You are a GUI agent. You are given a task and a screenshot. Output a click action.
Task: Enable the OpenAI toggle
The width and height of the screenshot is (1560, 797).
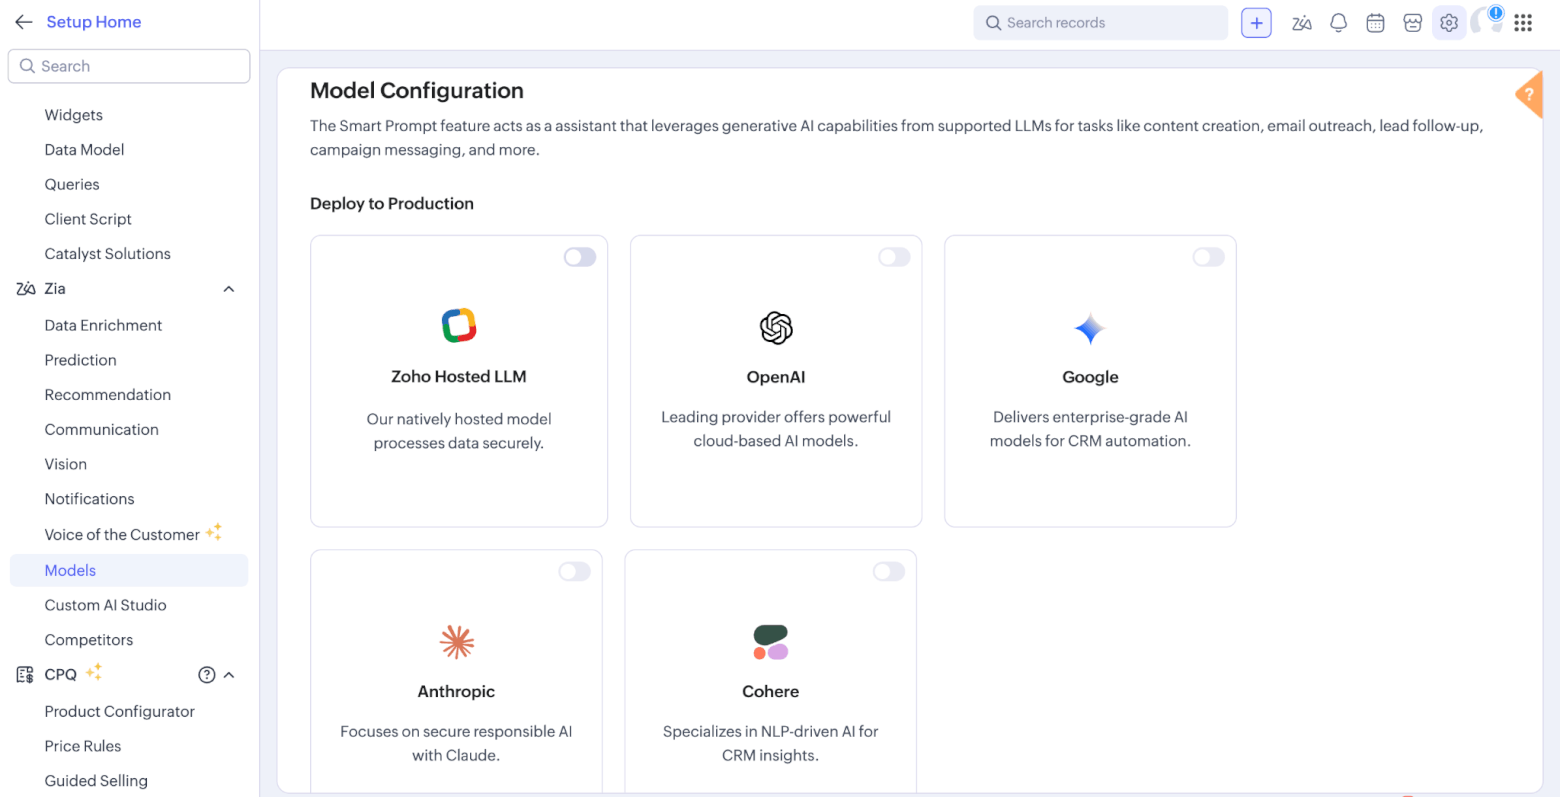[x=894, y=257]
